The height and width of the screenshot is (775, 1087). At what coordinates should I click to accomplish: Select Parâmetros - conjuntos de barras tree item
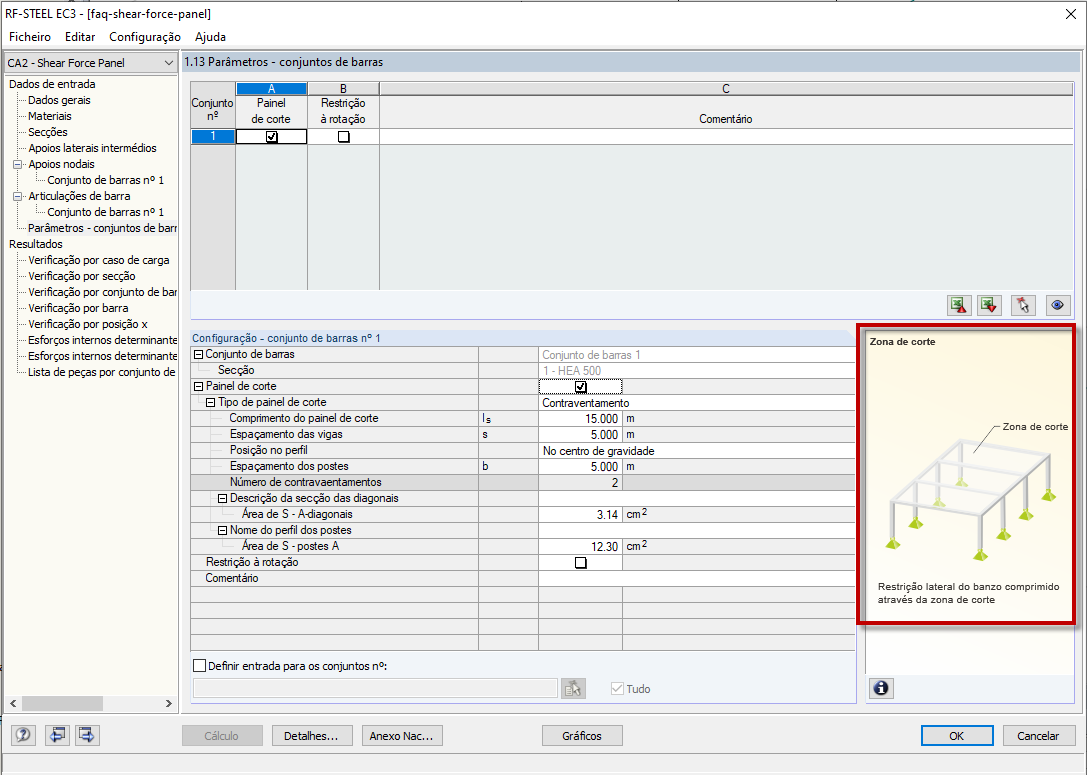click(x=102, y=228)
